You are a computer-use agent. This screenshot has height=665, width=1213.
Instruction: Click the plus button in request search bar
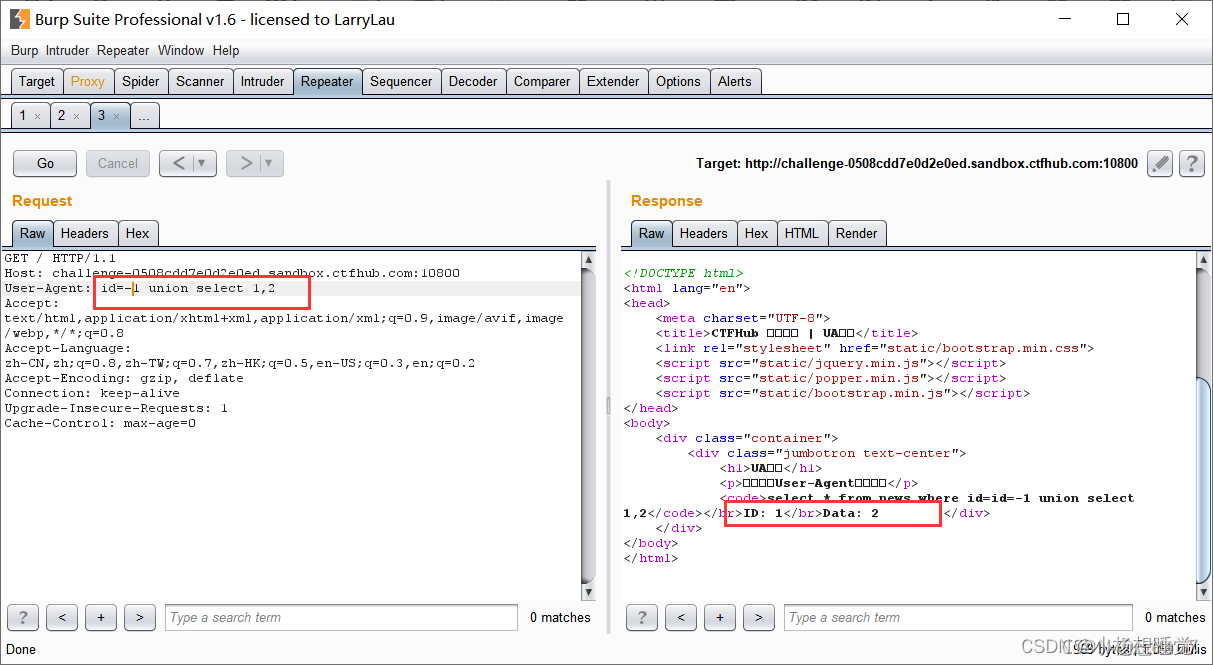pyautogui.click(x=101, y=617)
